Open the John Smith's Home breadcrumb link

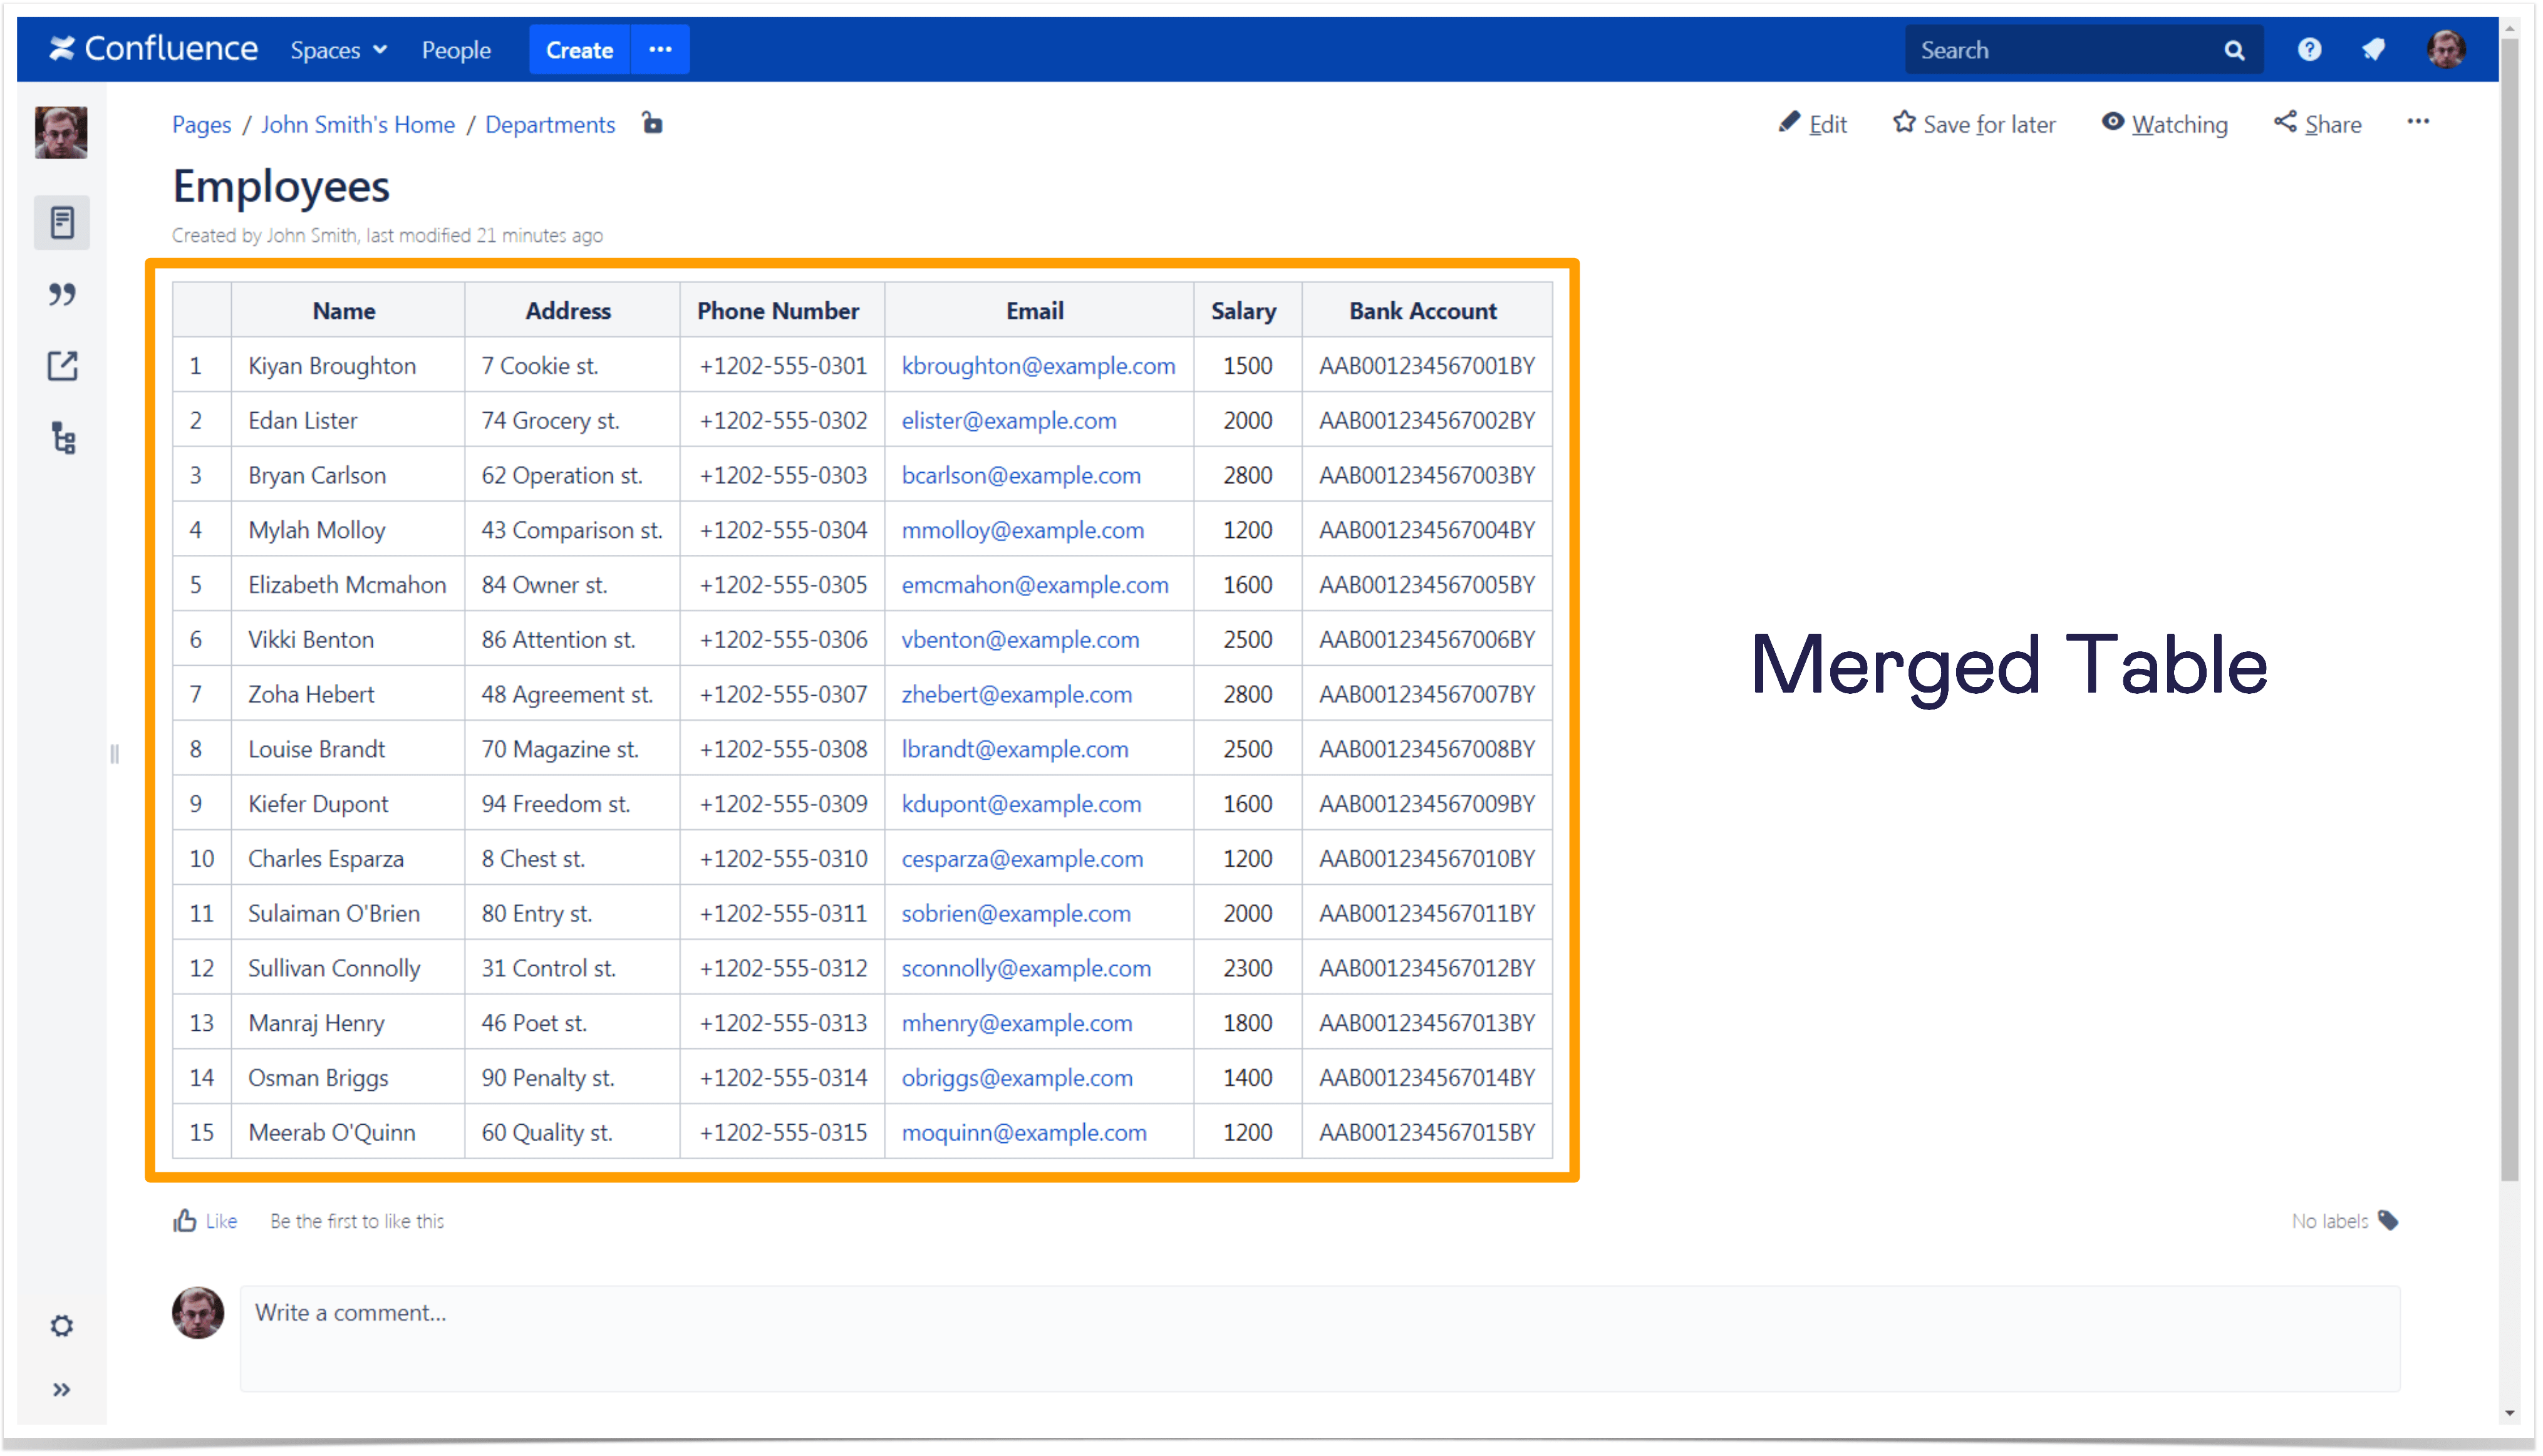(x=357, y=124)
